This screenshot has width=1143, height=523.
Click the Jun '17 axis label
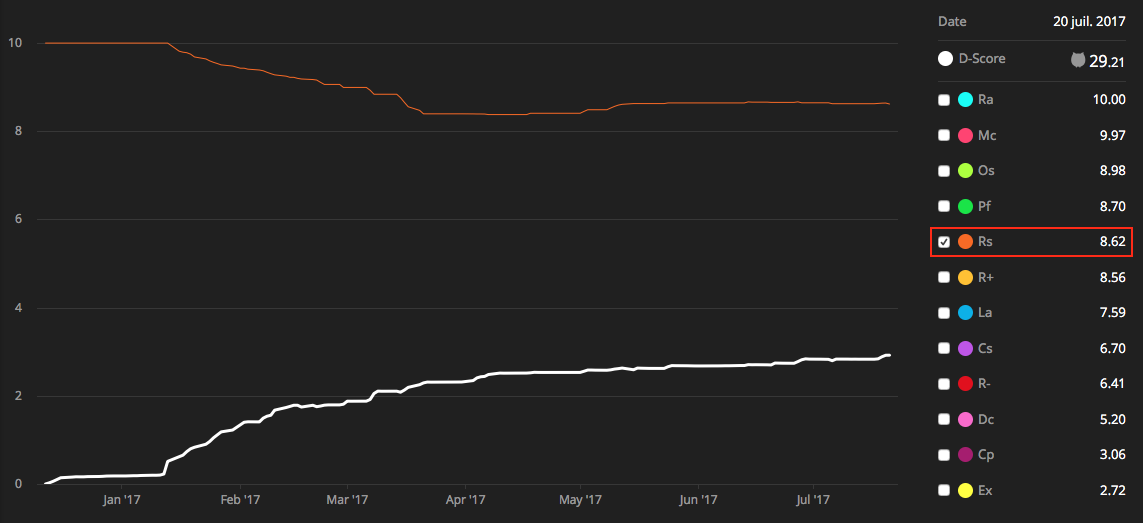[698, 500]
